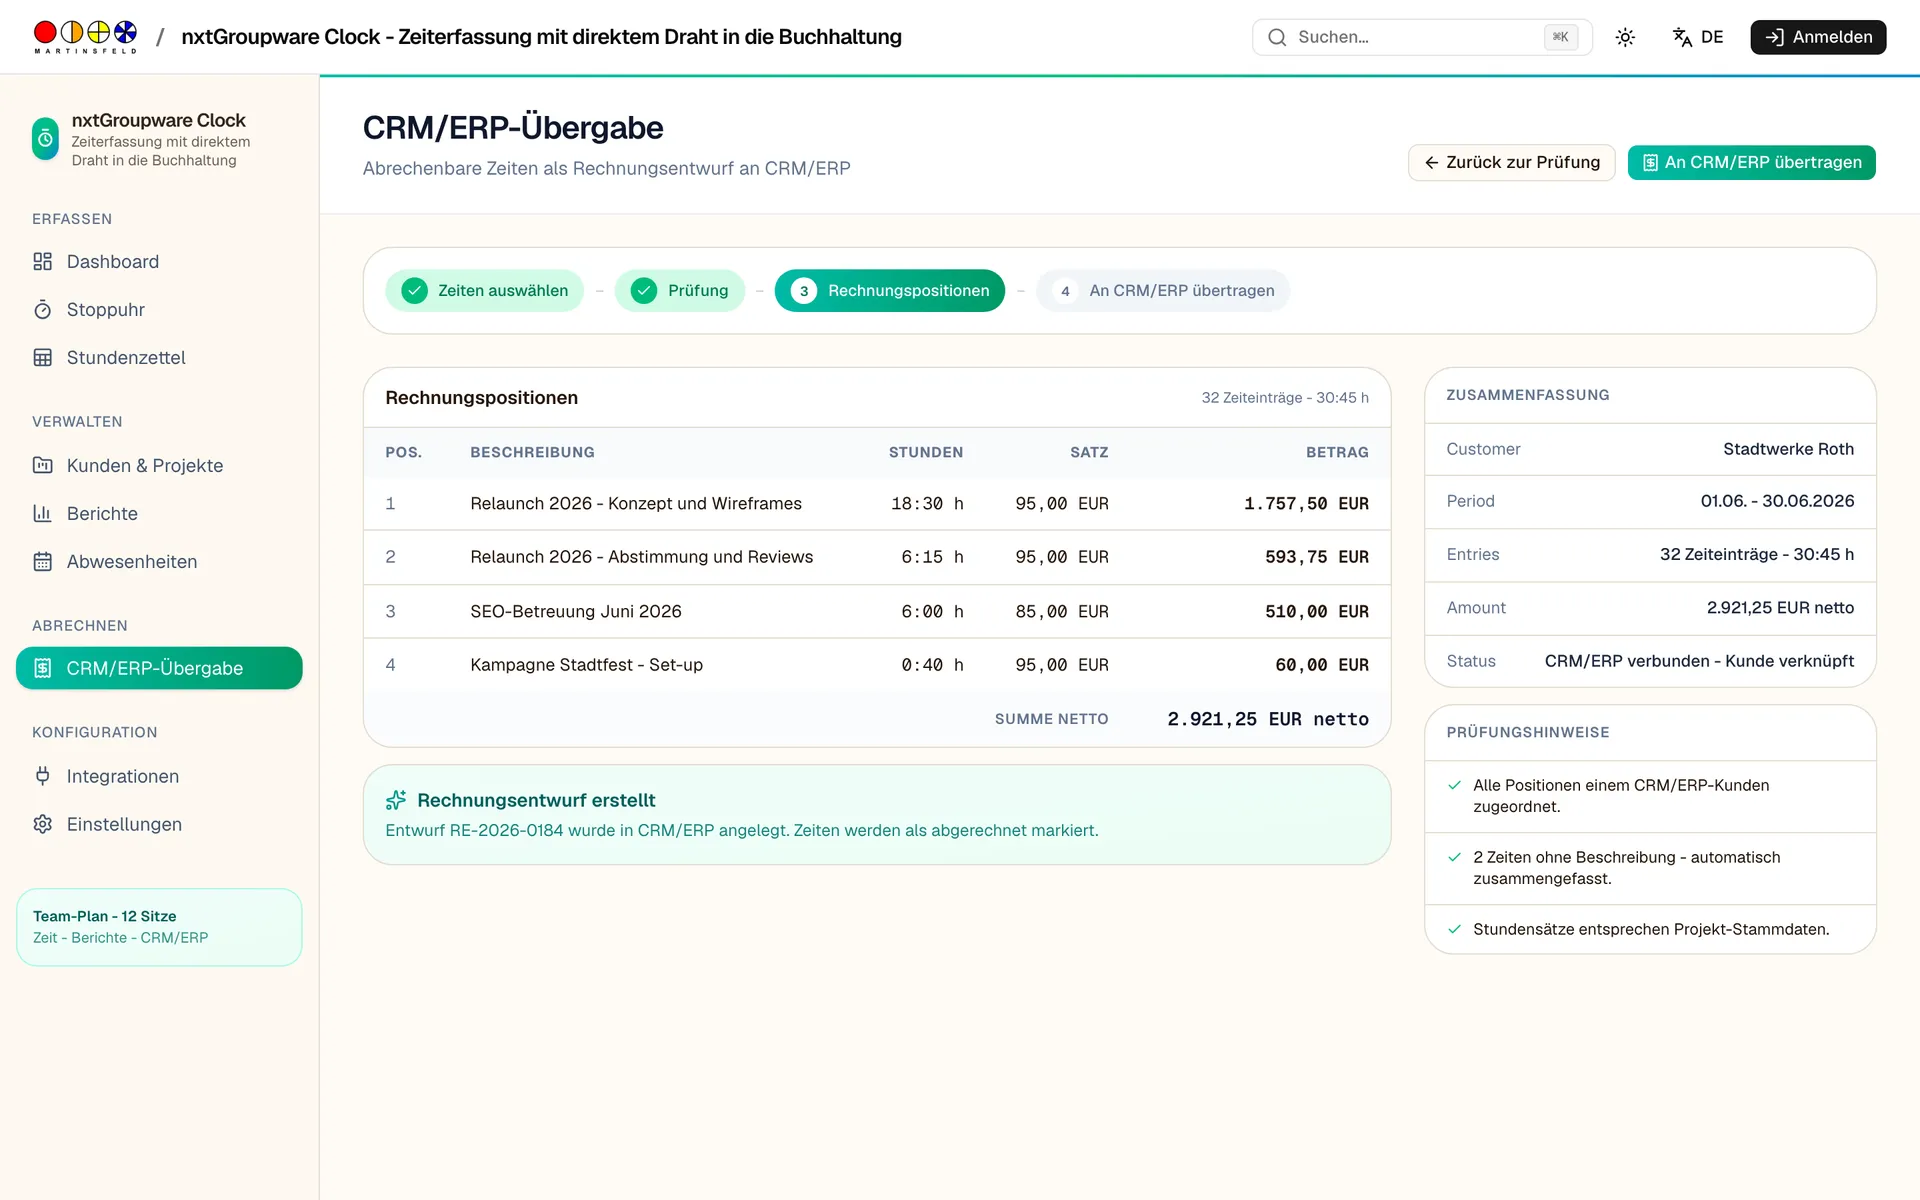This screenshot has height=1200, width=1920.
Task: Open Einstellungen
Action: click(x=159, y=824)
